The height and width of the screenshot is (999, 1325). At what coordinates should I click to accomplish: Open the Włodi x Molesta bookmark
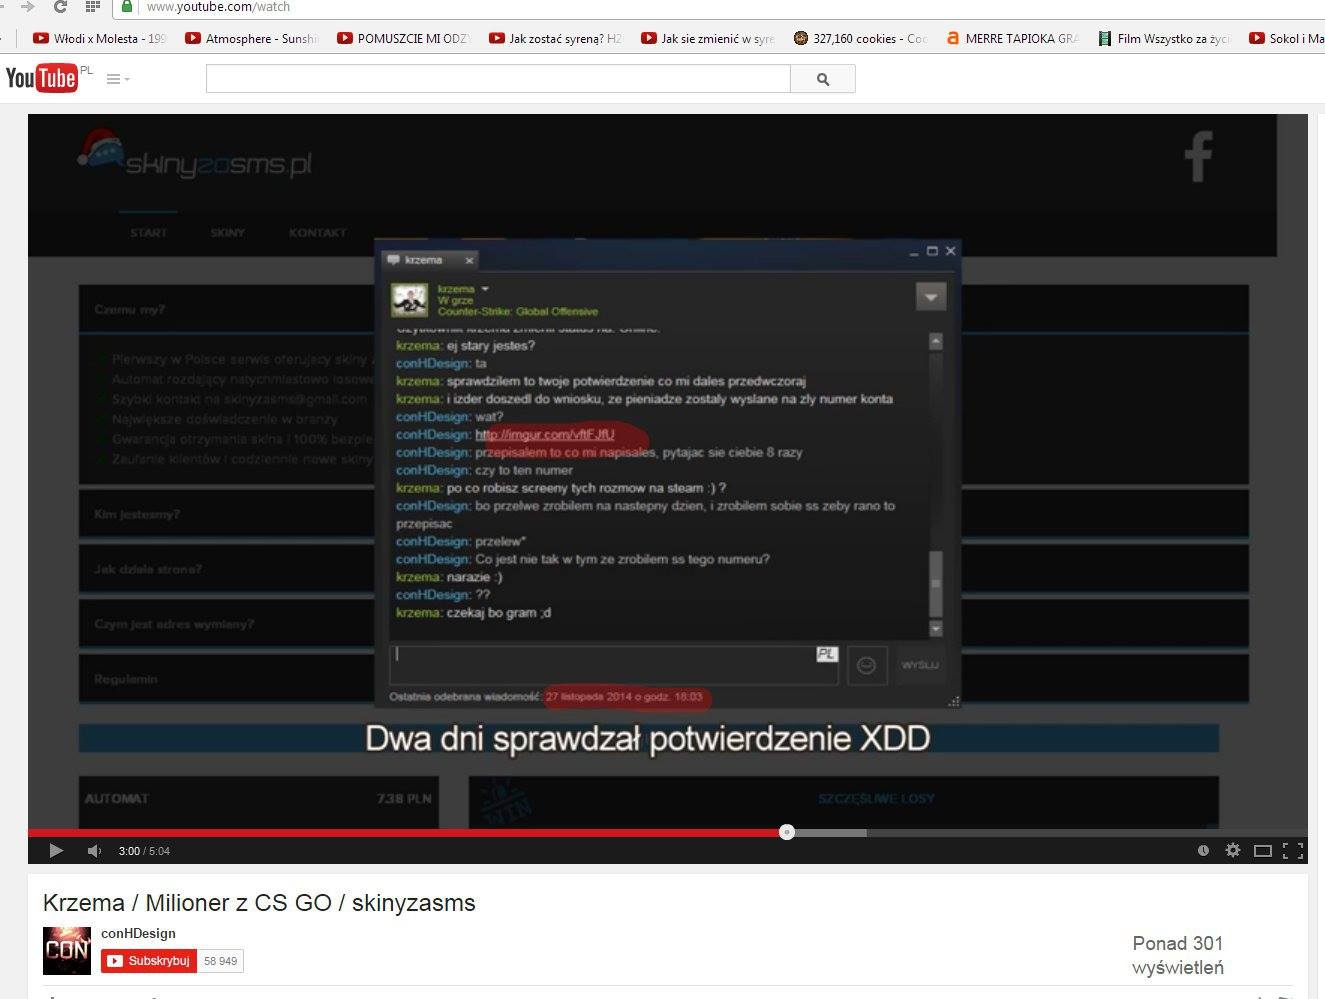click(x=99, y=39)
